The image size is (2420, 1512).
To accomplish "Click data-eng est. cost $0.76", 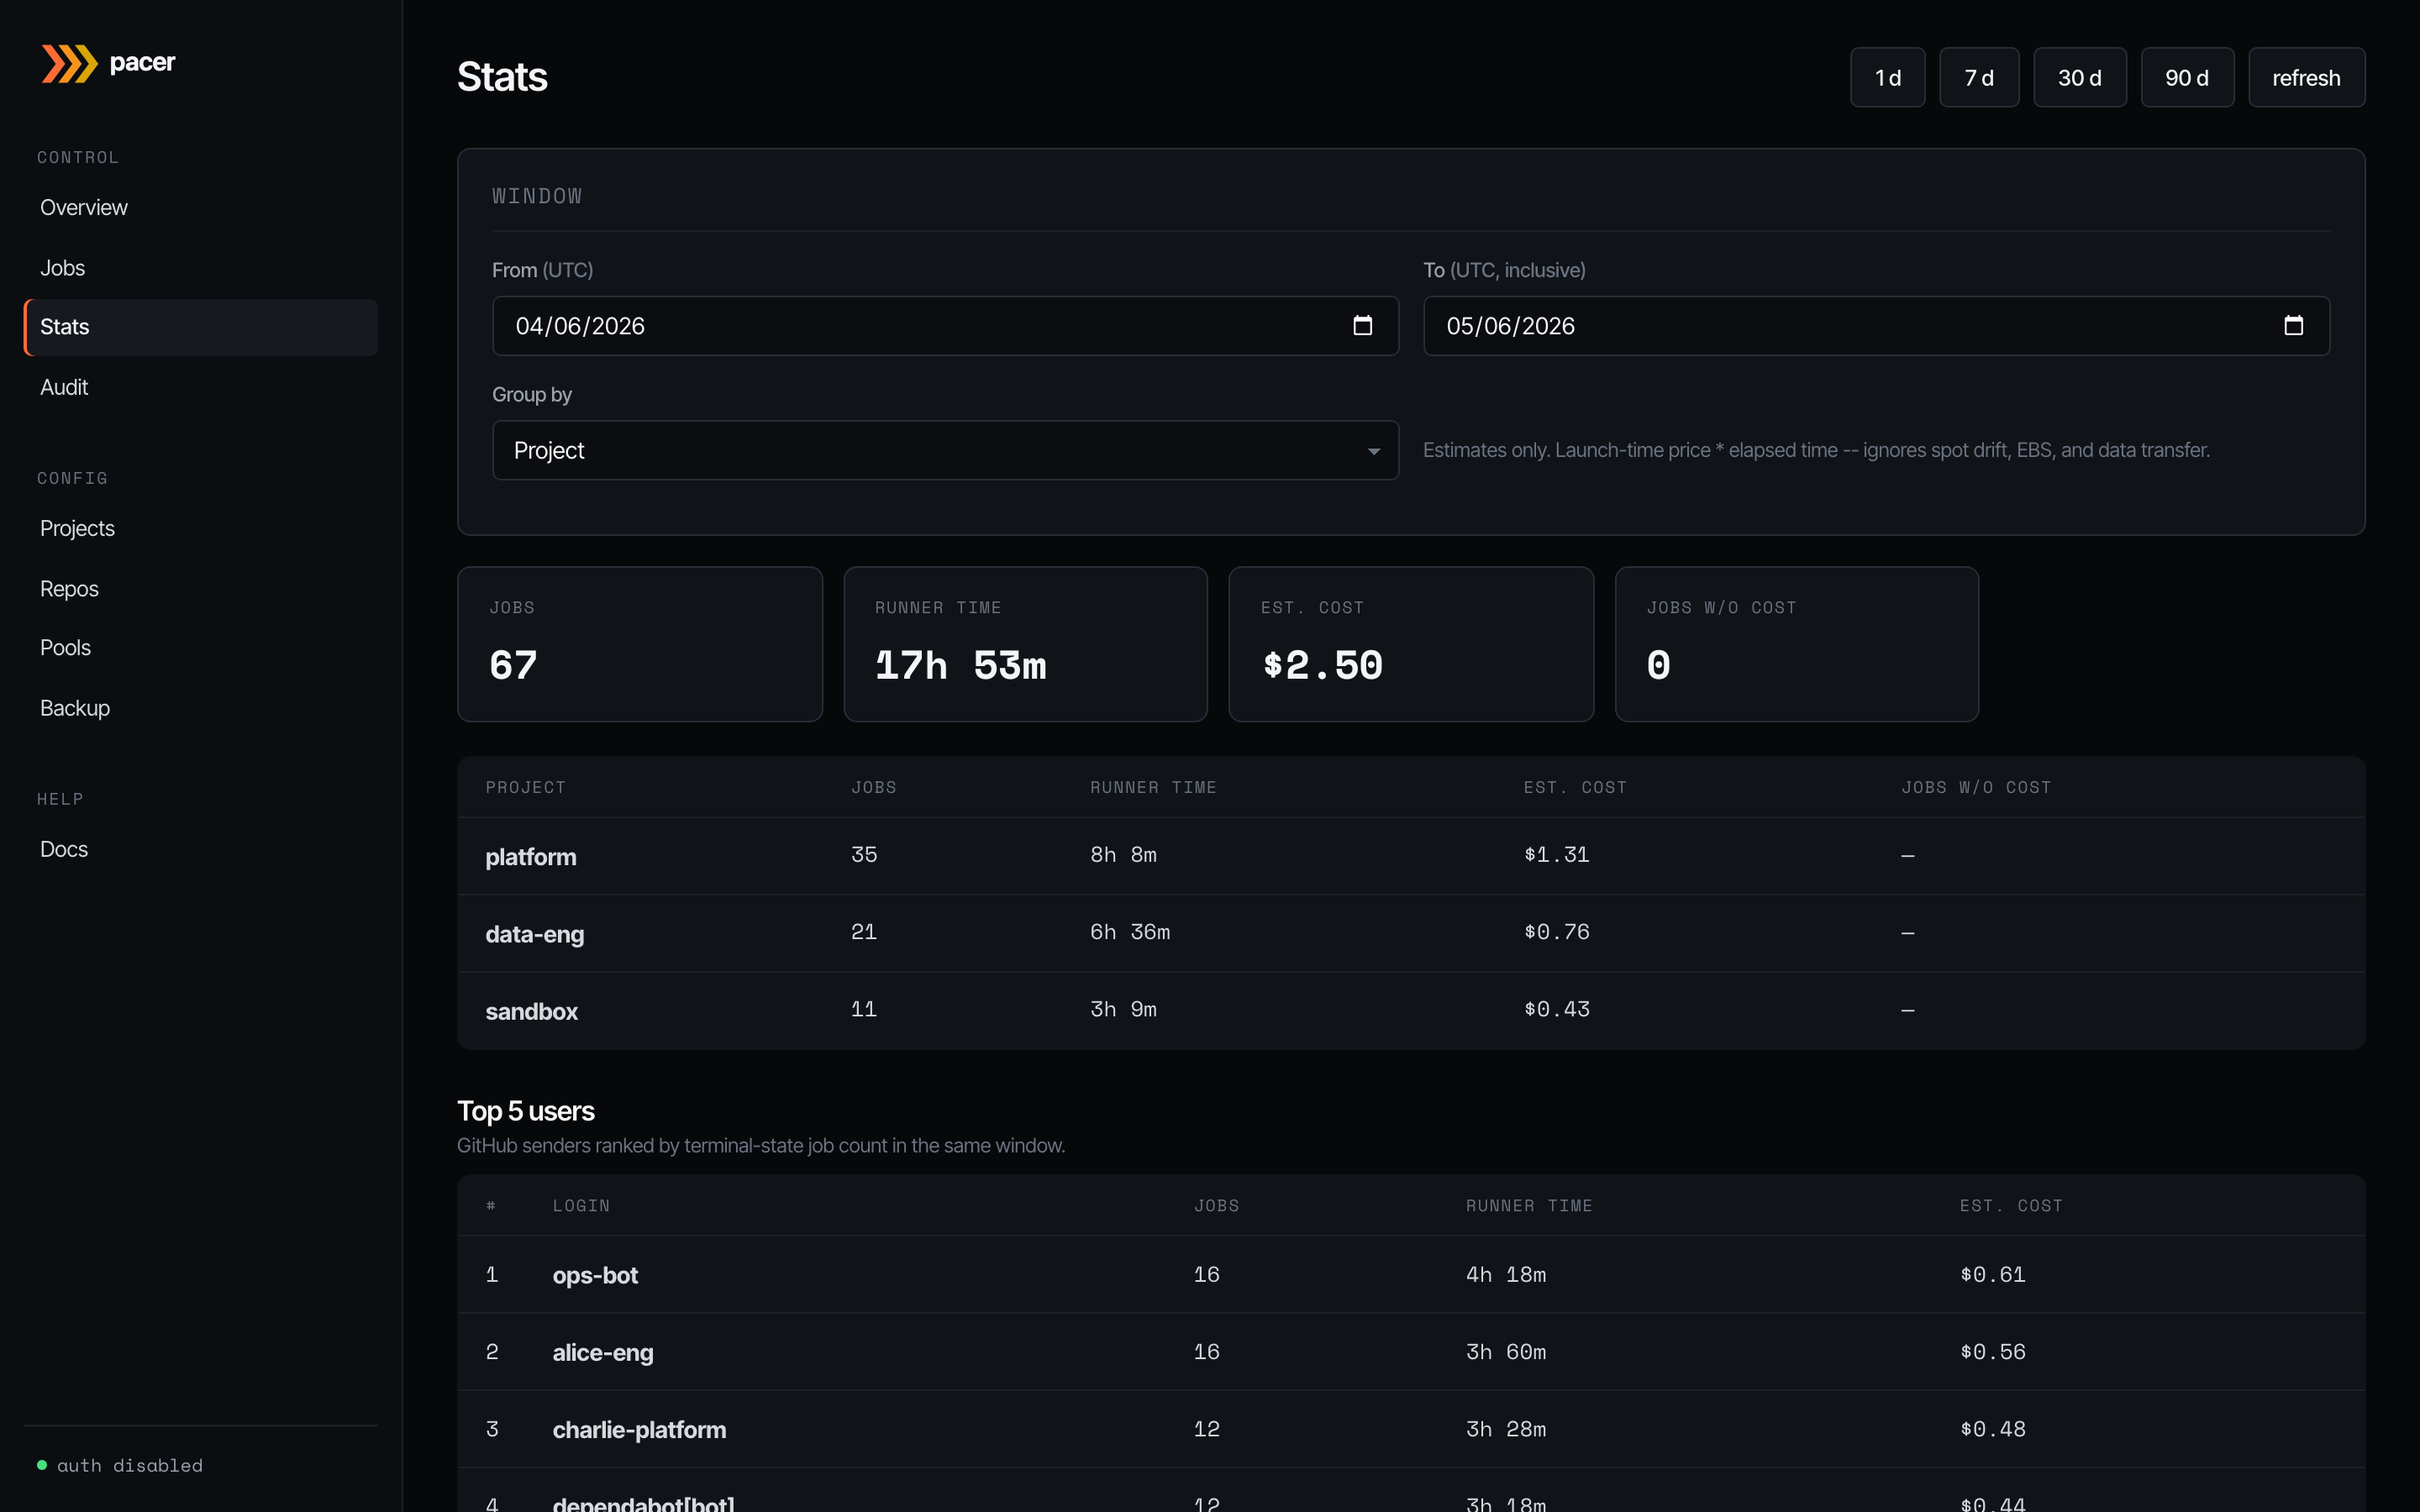I will pyautogui.click(x=1557, y=932).
